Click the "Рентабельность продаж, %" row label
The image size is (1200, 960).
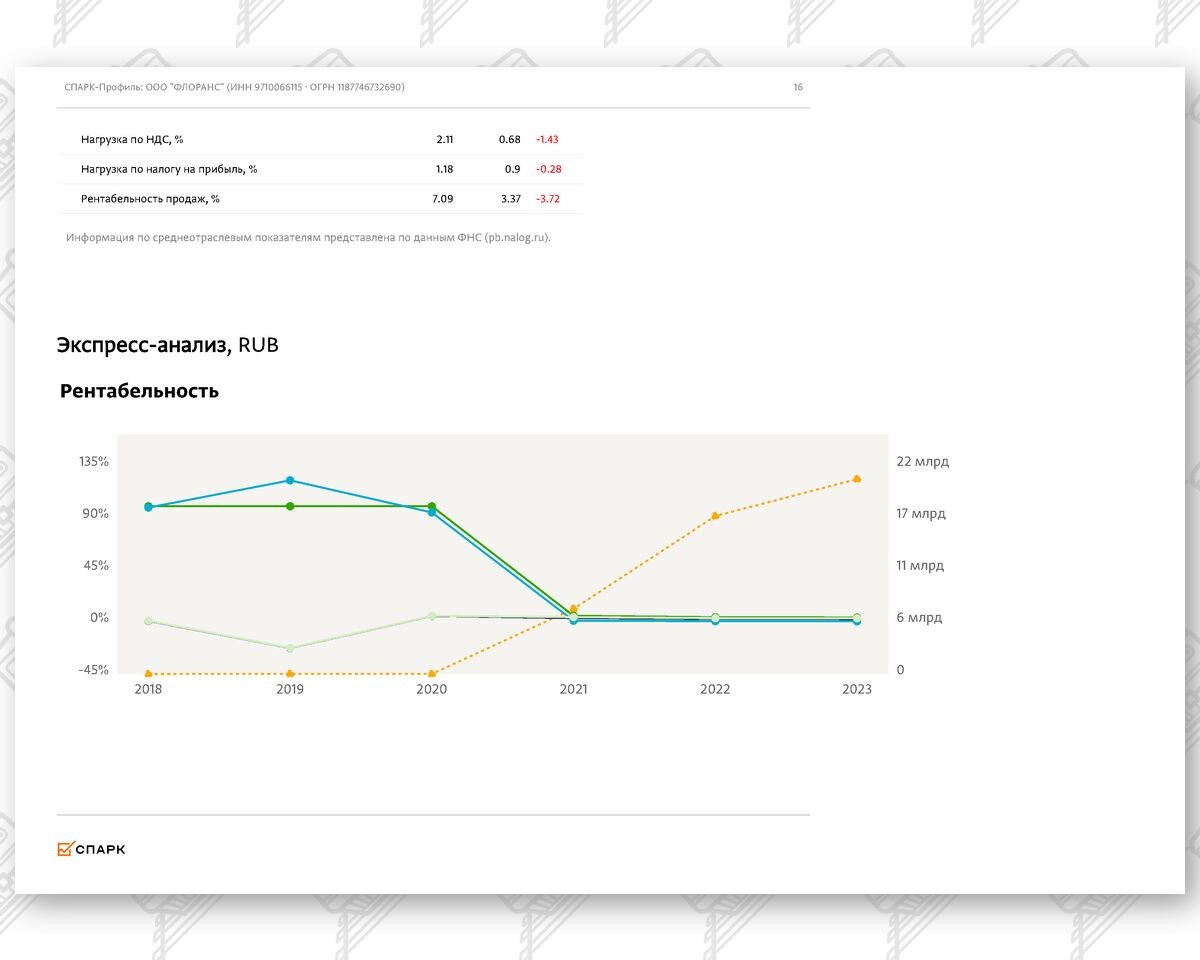point(150,199)
